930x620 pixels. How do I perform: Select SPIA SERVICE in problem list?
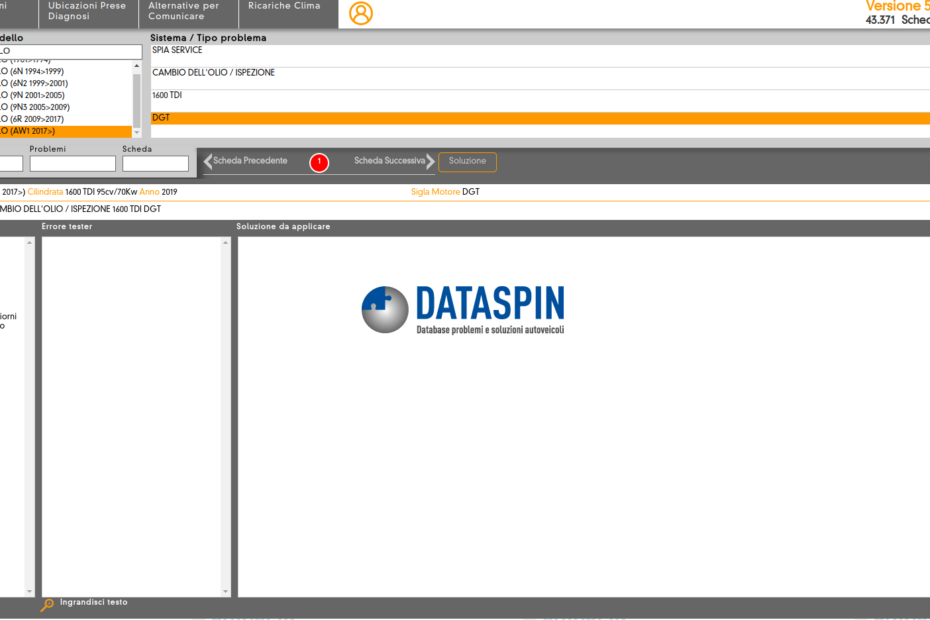point(540,51)
